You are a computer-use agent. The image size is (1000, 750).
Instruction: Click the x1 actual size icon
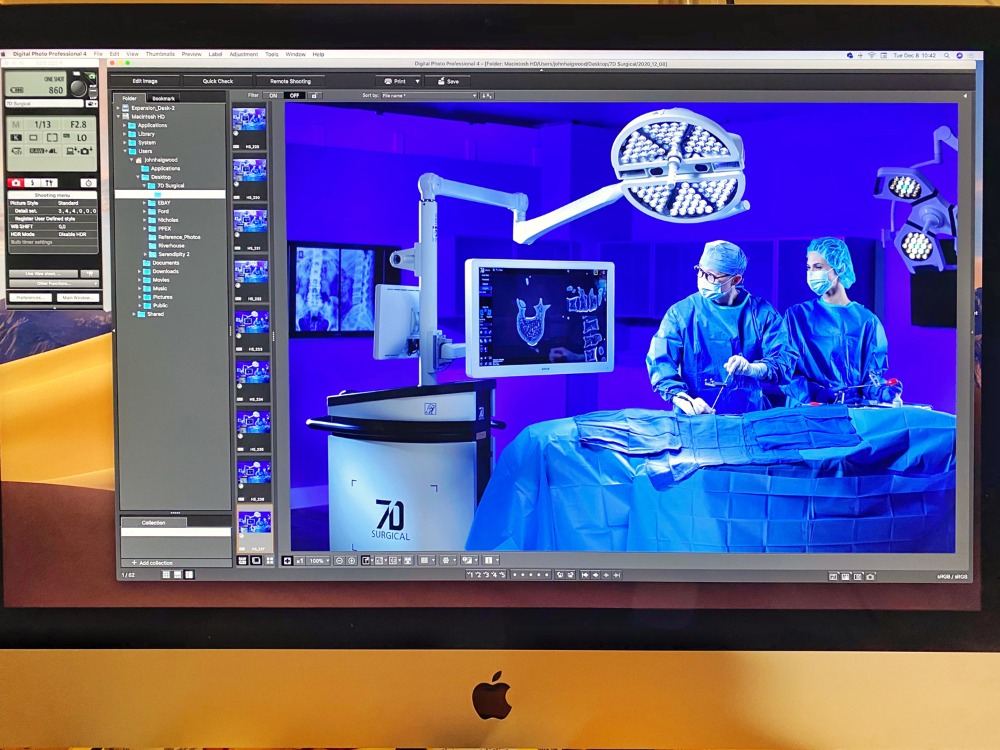299,561
